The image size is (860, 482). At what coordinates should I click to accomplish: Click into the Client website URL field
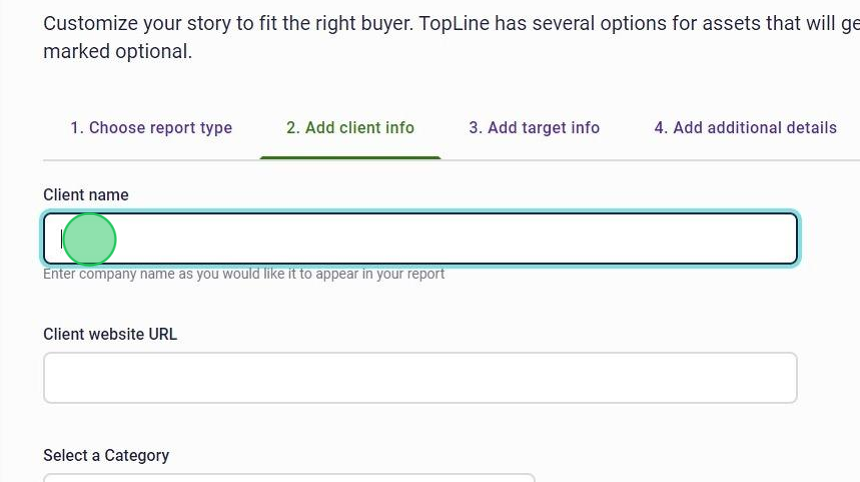point(420,378)
